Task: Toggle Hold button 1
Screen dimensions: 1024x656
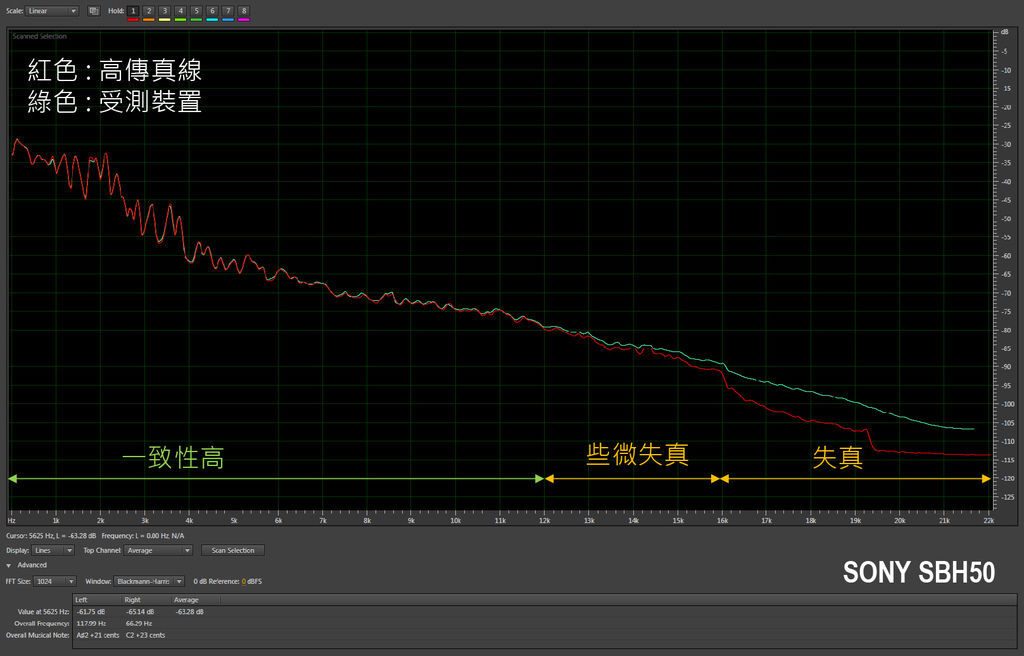Action: (133, 11)
